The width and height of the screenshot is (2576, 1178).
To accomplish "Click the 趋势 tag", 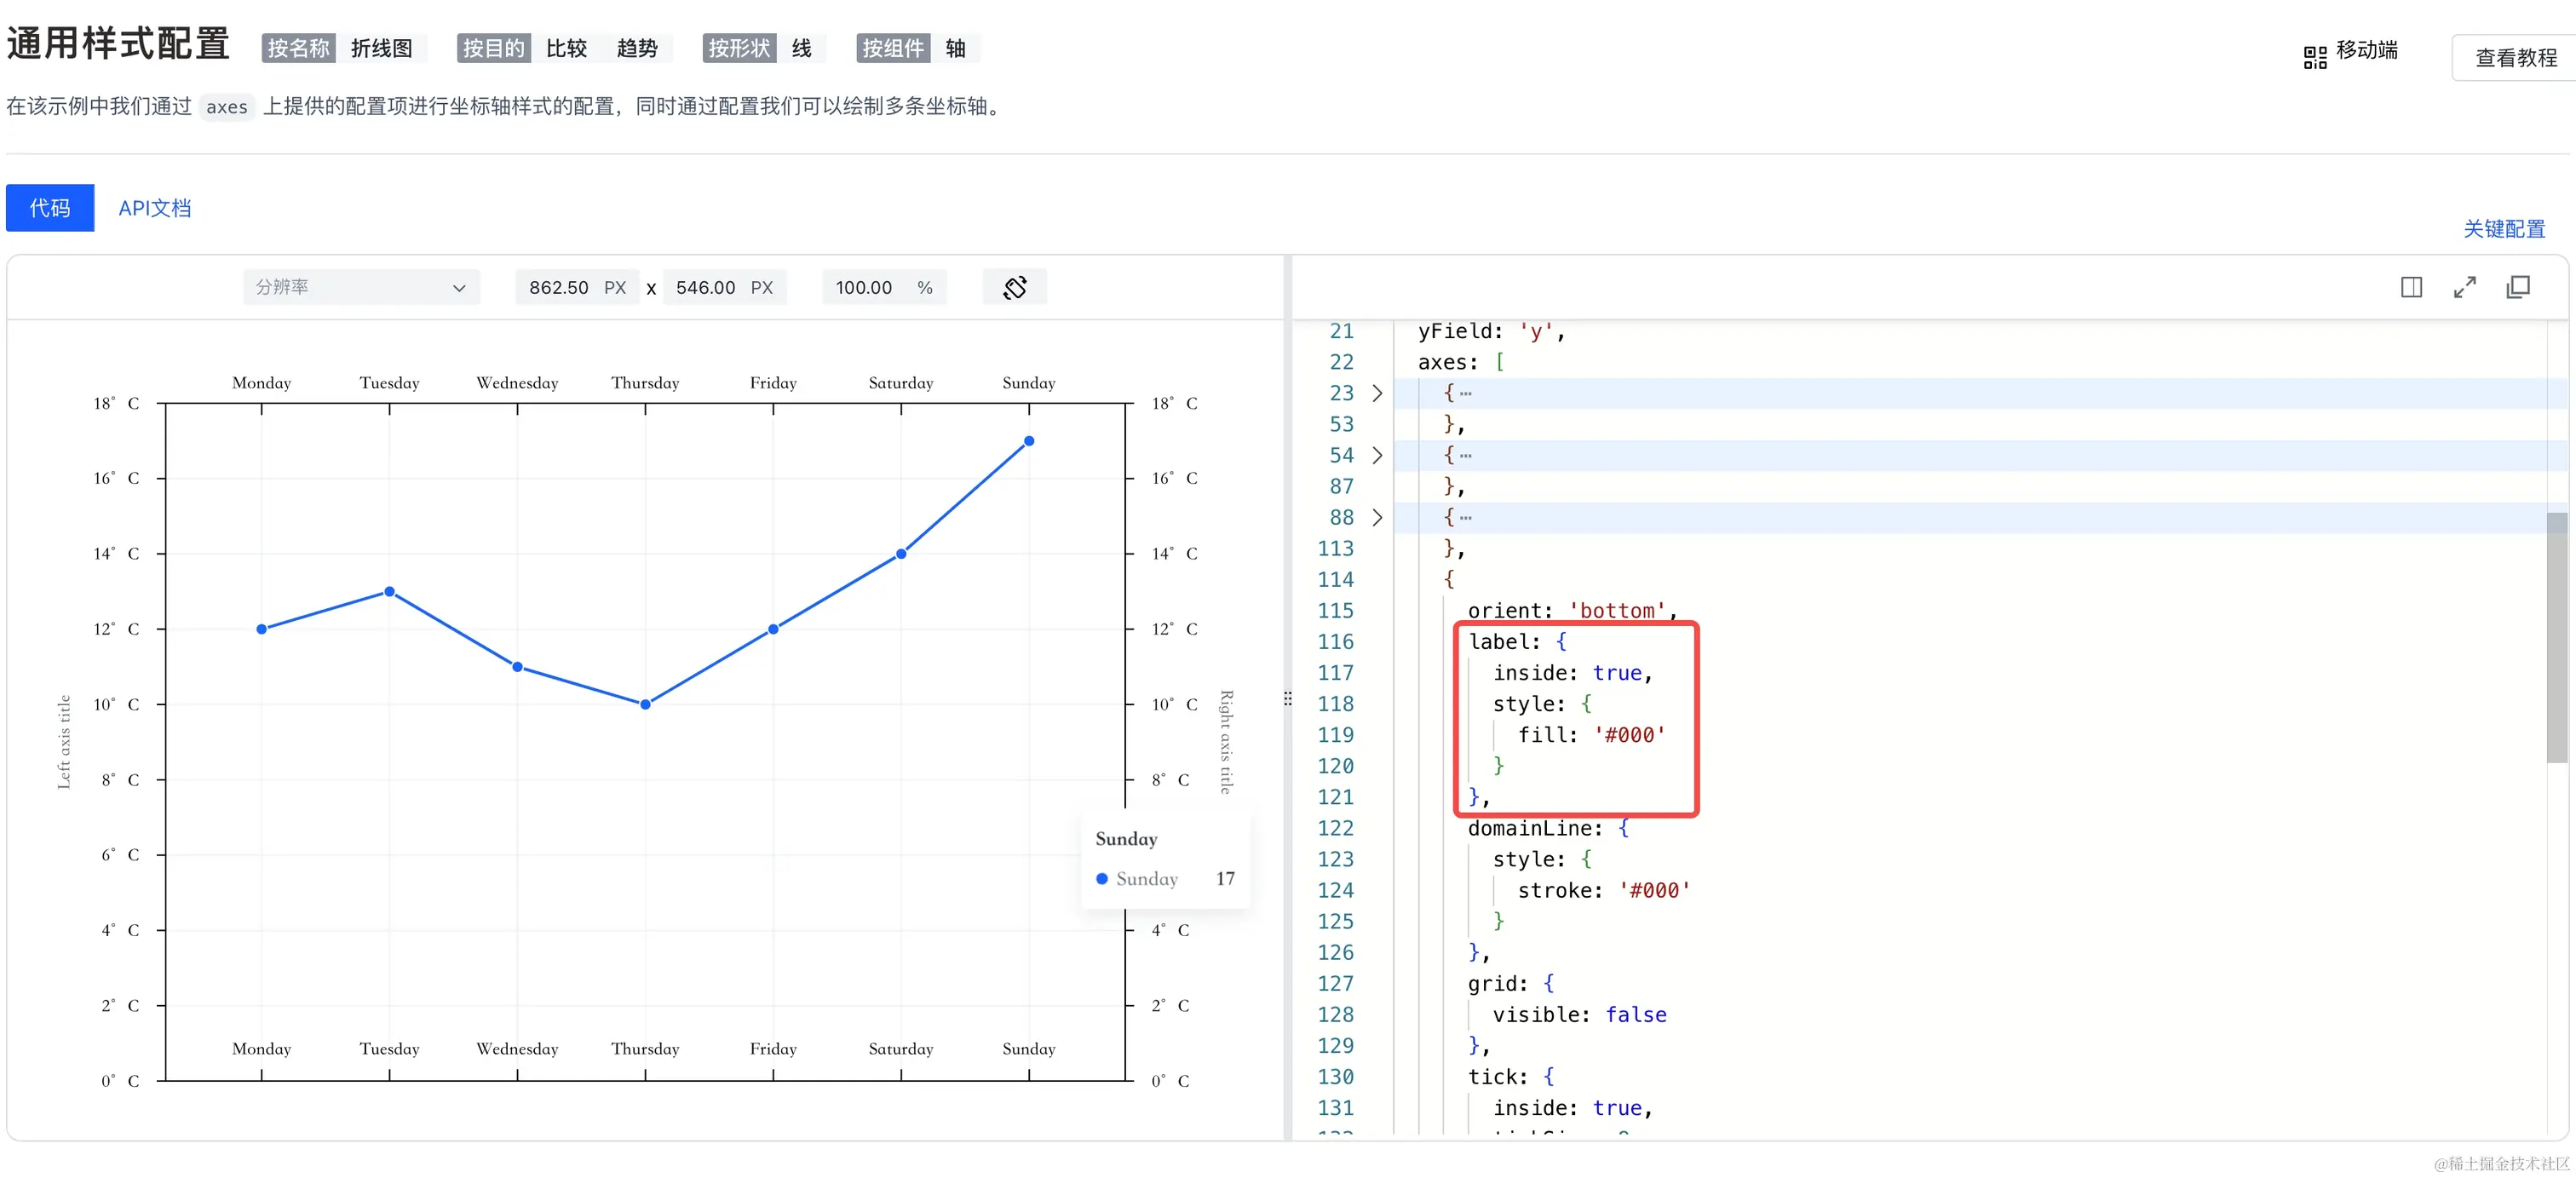I will pyautogui.click(x=636, y=48).
